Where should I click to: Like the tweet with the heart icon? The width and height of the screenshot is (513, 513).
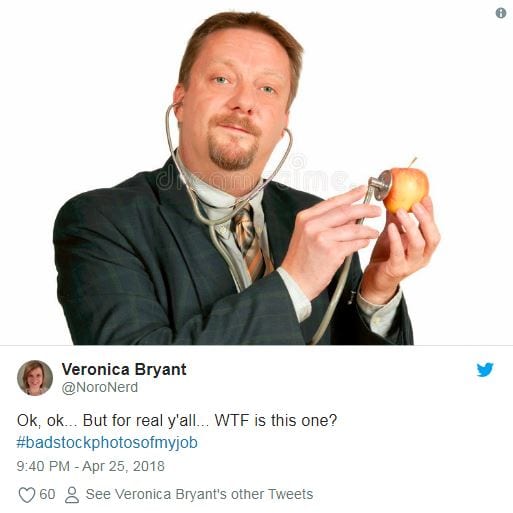[27, 495]
